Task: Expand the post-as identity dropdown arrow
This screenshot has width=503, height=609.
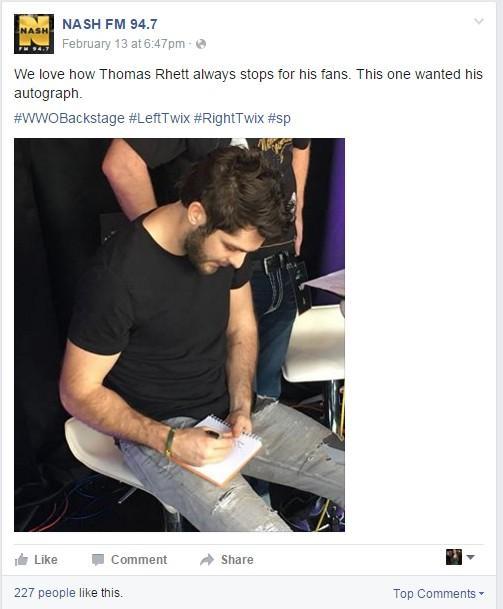Action: (470, 557)
